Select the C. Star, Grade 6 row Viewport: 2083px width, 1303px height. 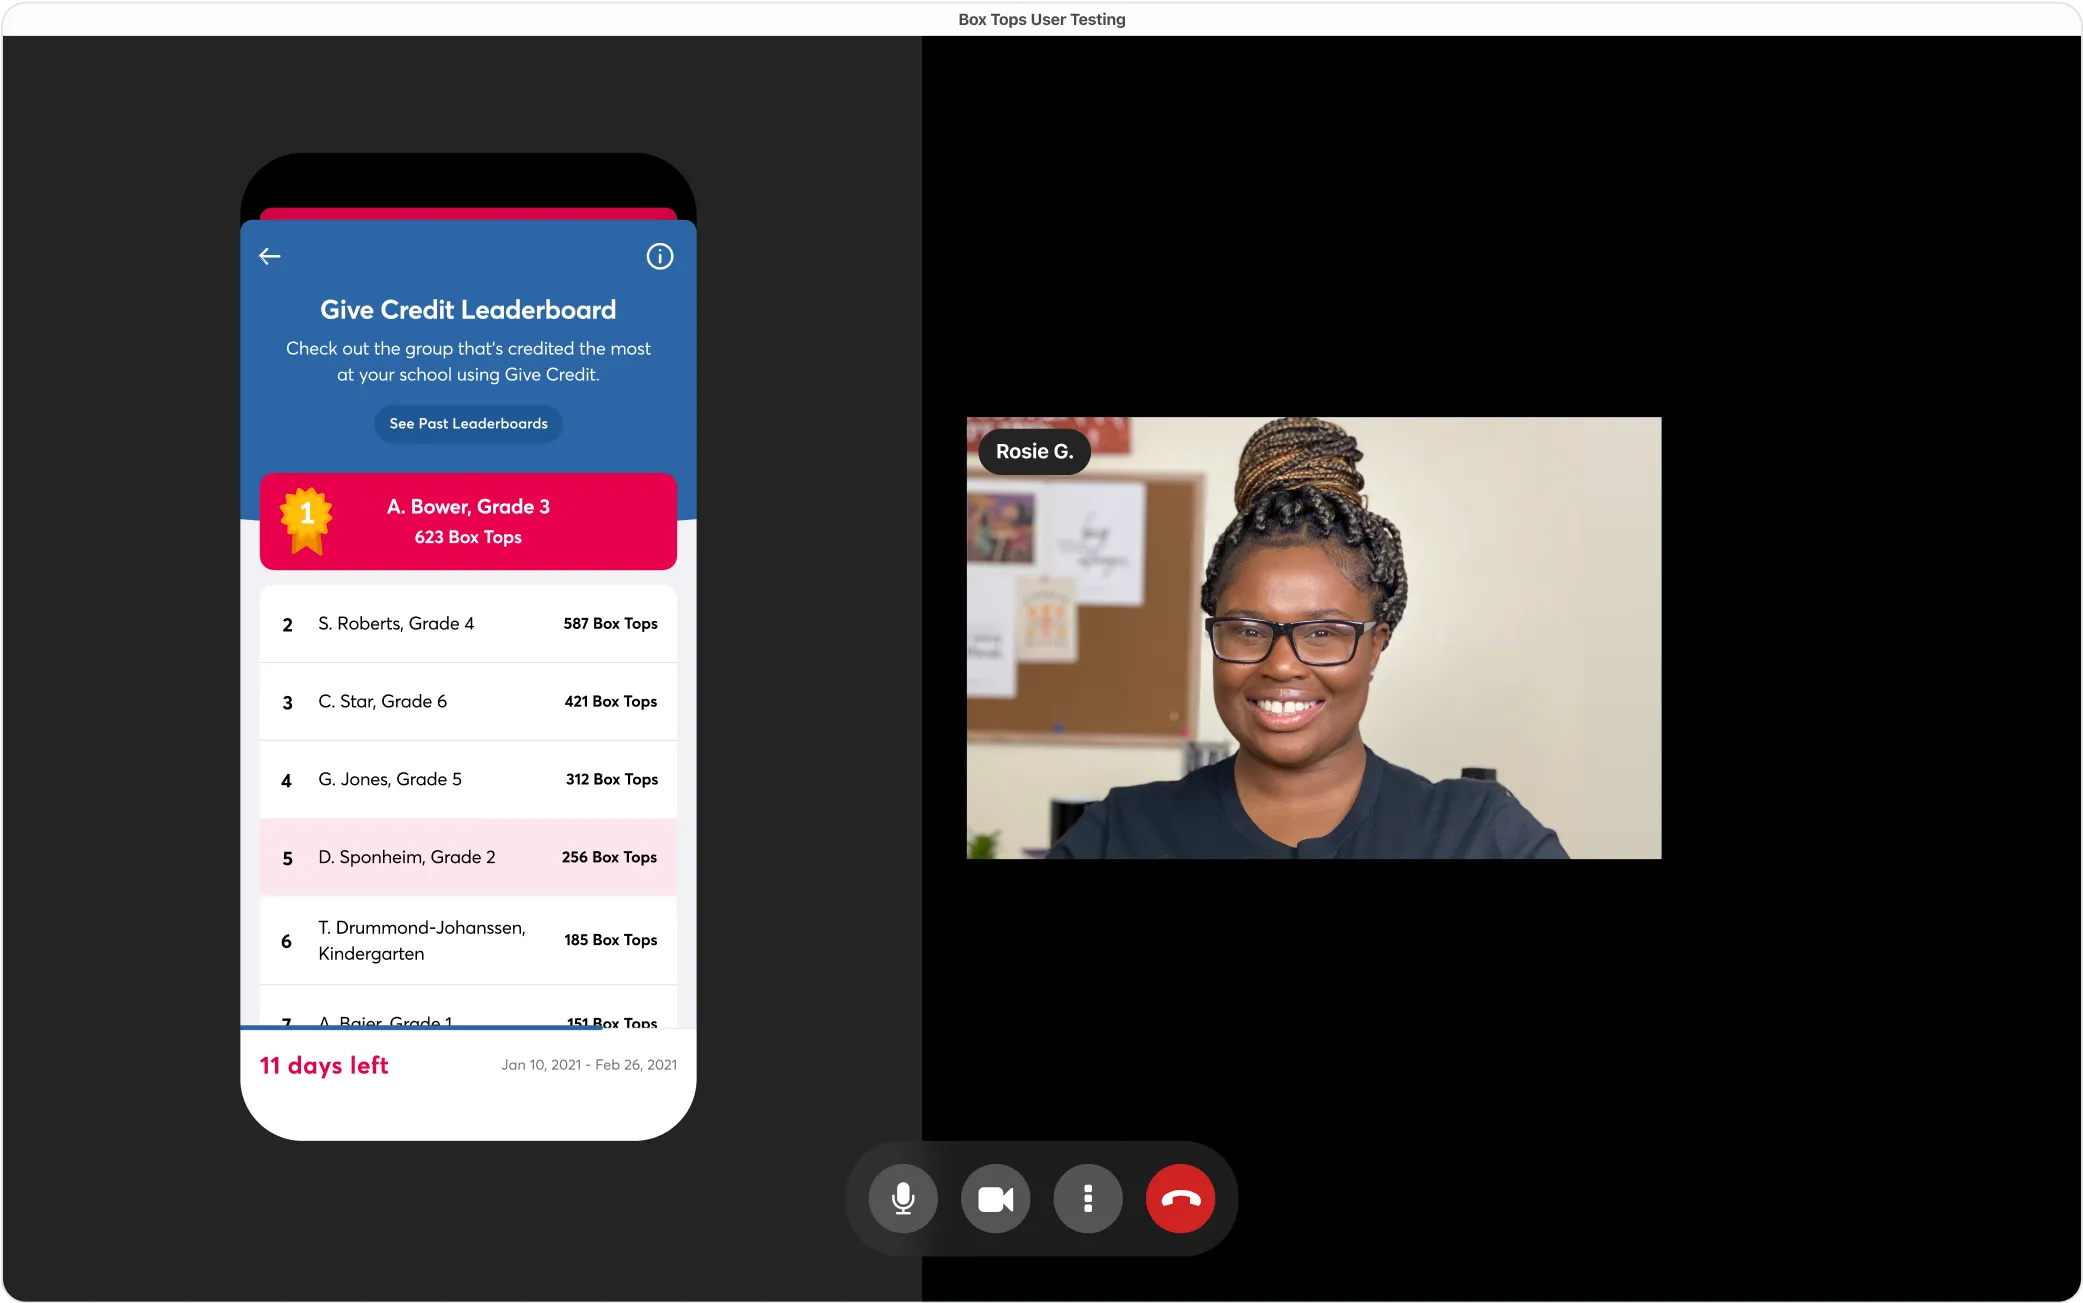pyautogui.click(x=468, y=702)
